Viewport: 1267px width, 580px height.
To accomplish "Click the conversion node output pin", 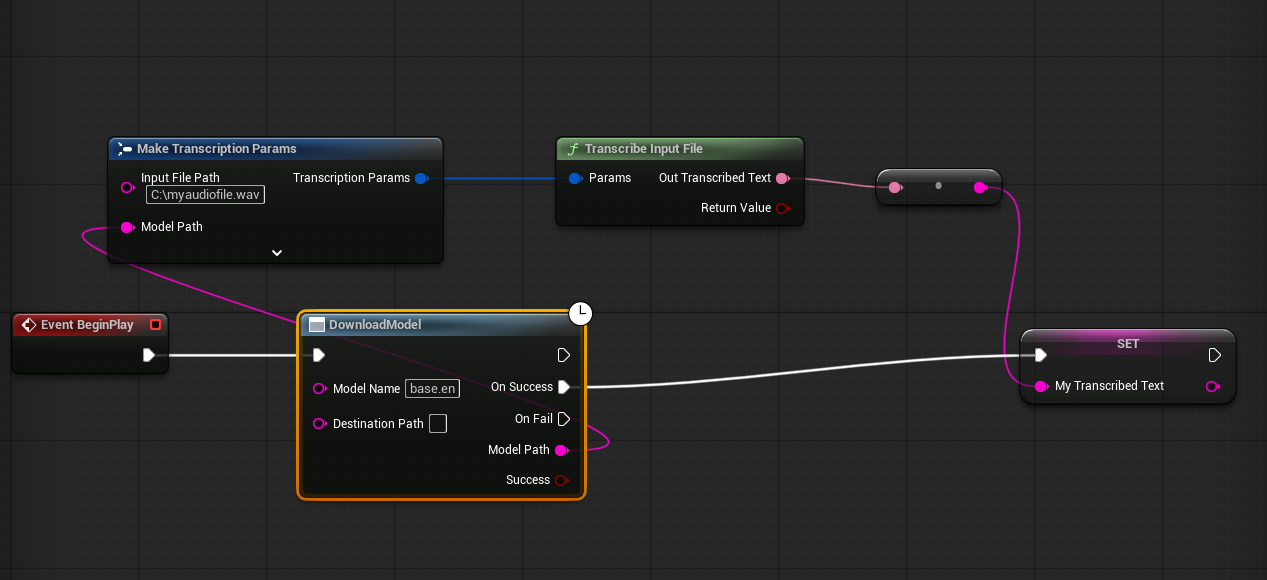I will (980, 187).
